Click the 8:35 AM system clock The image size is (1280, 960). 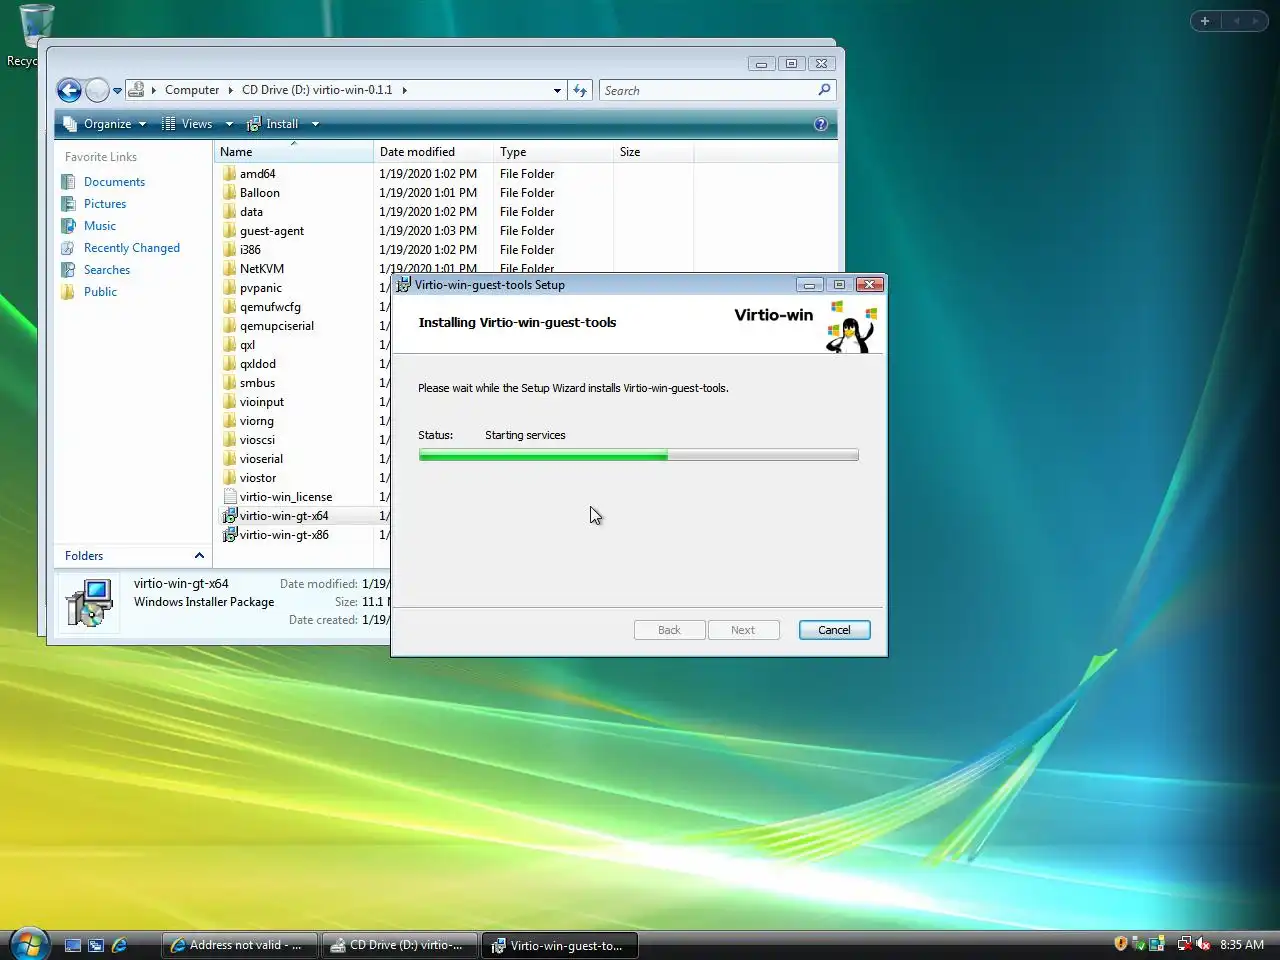pyautogui.click(x=1242, y=945)
